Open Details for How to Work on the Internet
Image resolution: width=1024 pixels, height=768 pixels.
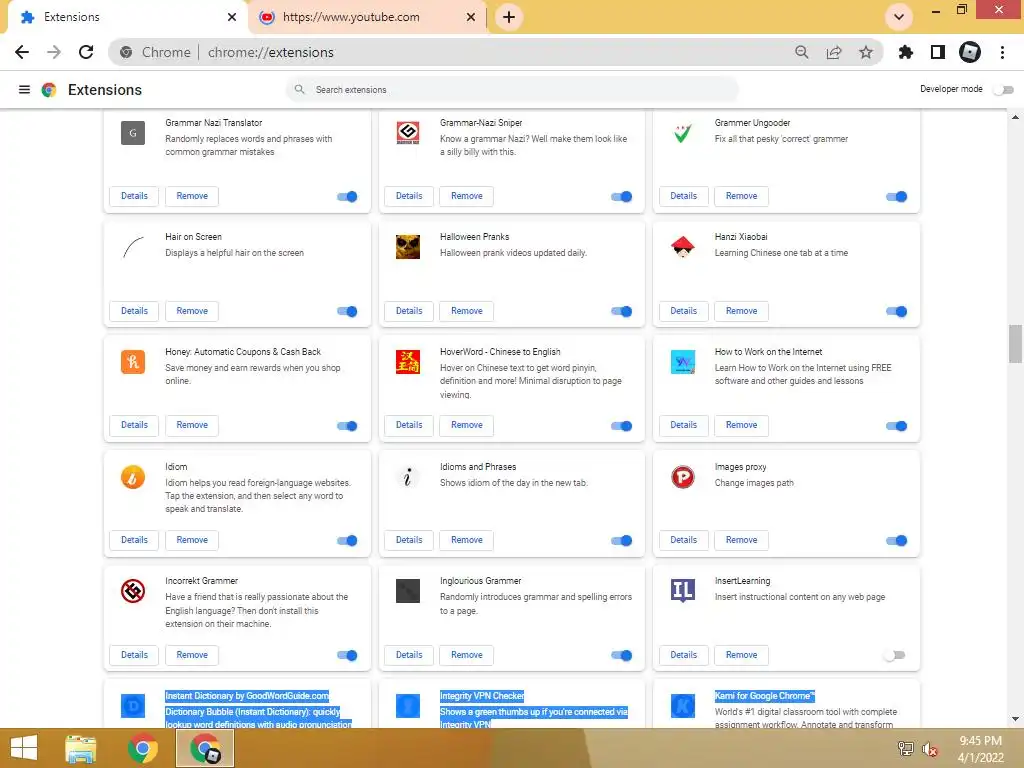pyautogui.click(x=683, y=425)
